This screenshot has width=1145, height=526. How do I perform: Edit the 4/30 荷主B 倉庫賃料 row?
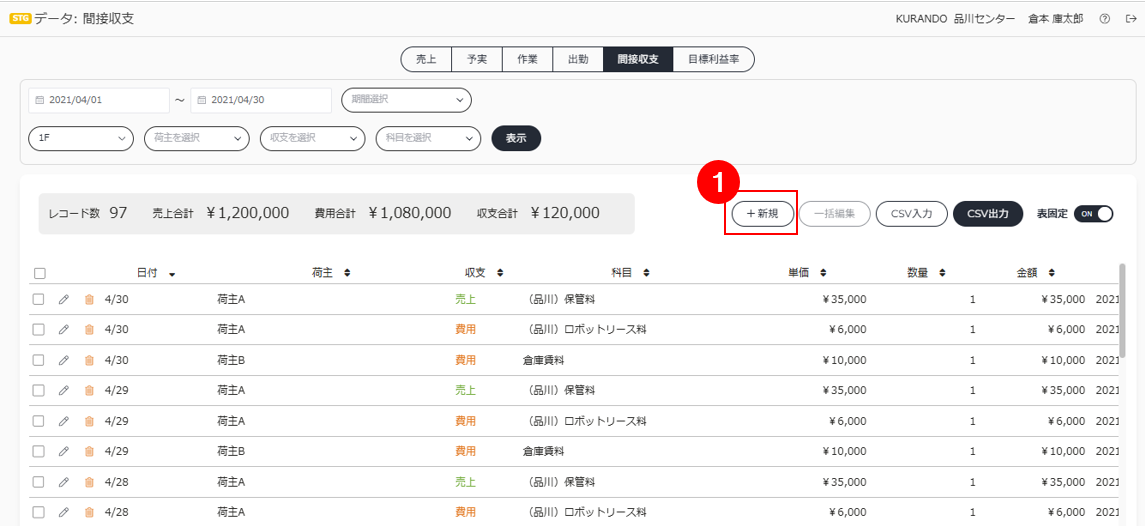coord(64,360)
